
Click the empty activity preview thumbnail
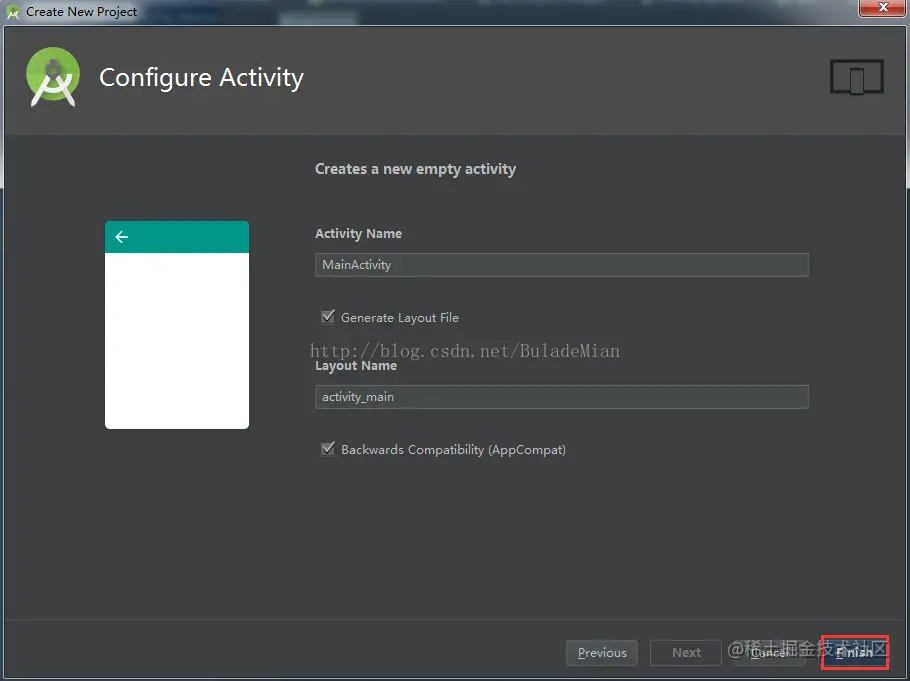click(177, 325)
